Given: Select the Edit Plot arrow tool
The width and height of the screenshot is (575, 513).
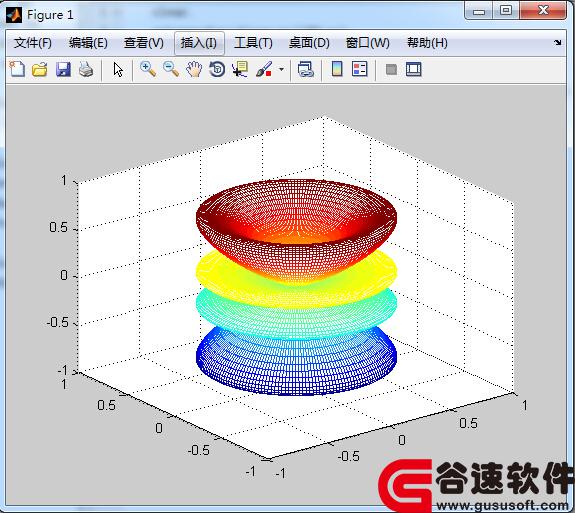Looking at the screenshot, I should point(118,69).
